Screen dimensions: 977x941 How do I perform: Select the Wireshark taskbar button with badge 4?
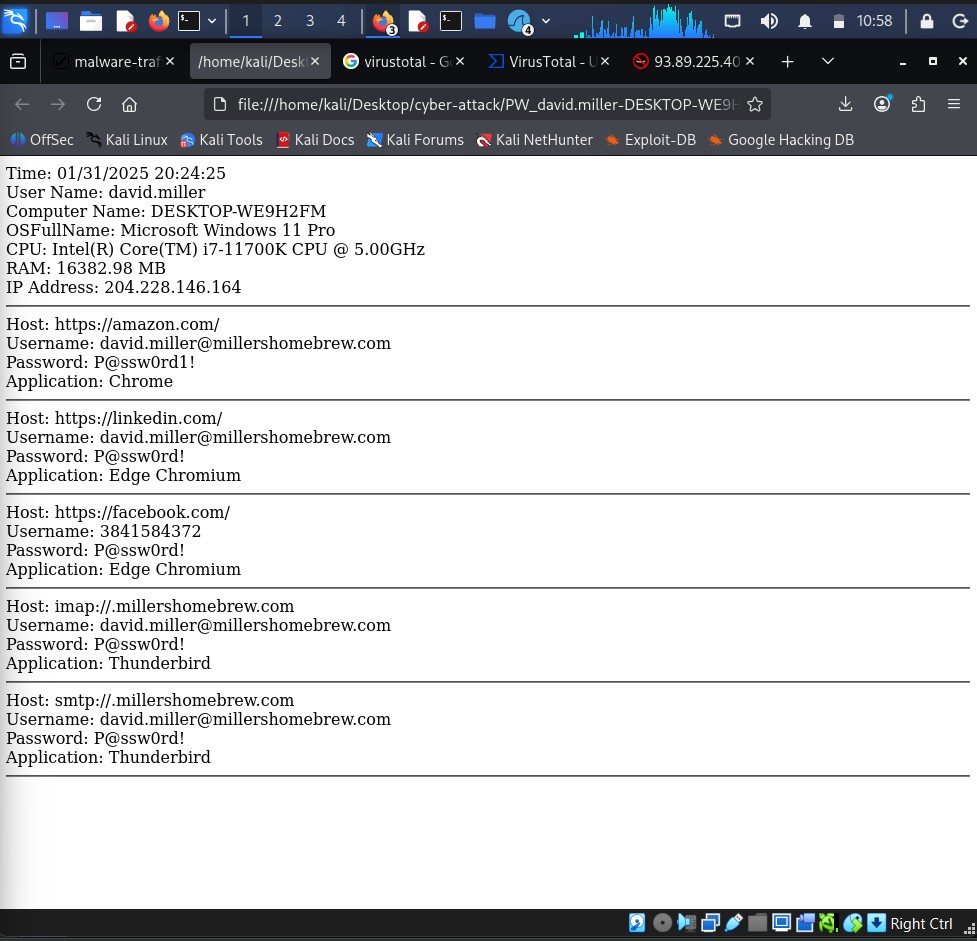[520, 22]
